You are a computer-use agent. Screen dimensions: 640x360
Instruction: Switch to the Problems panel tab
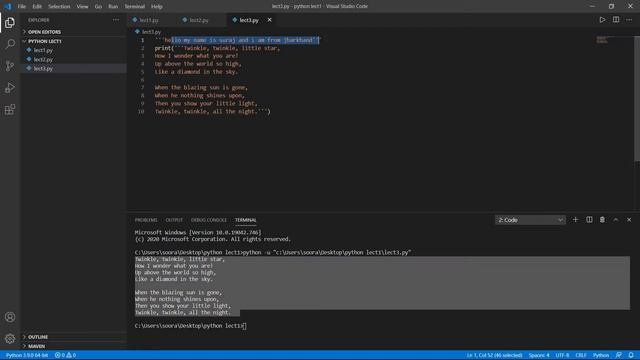(146, 220)
